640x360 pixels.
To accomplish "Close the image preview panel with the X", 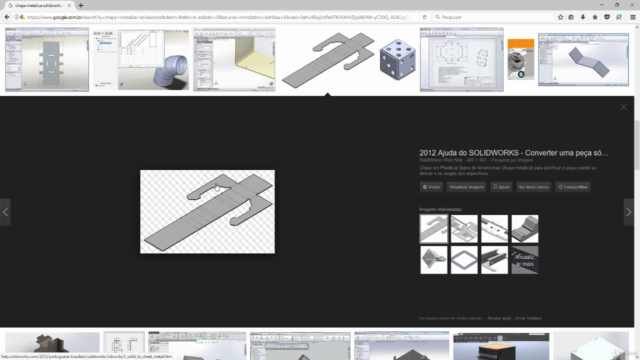I will coord(623,107).
